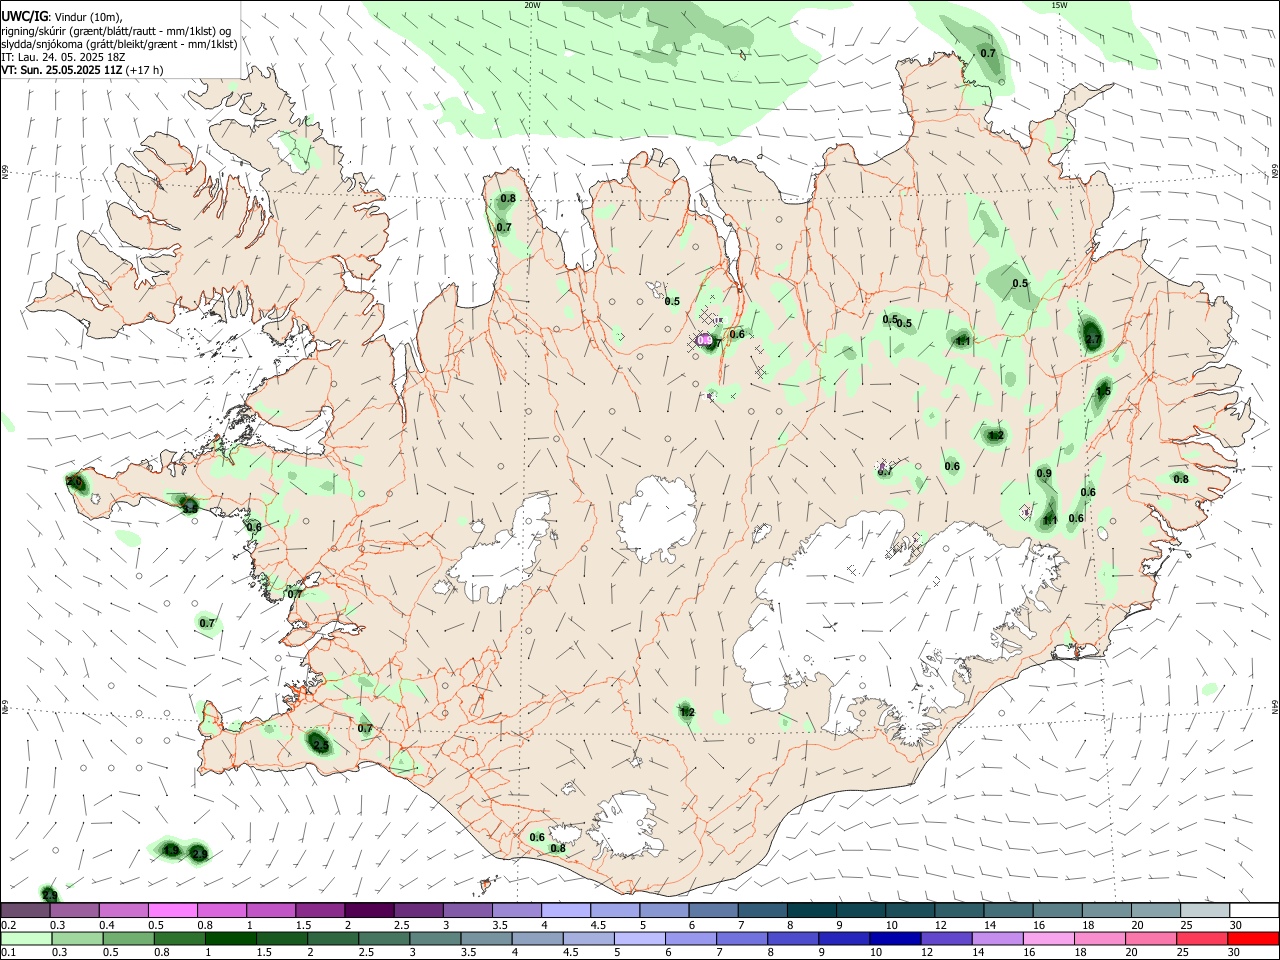Click the '2.0' precipitation value at Snæfellsnes tip
Viewport: 1280px width, 960px height.
click(74, 481)
